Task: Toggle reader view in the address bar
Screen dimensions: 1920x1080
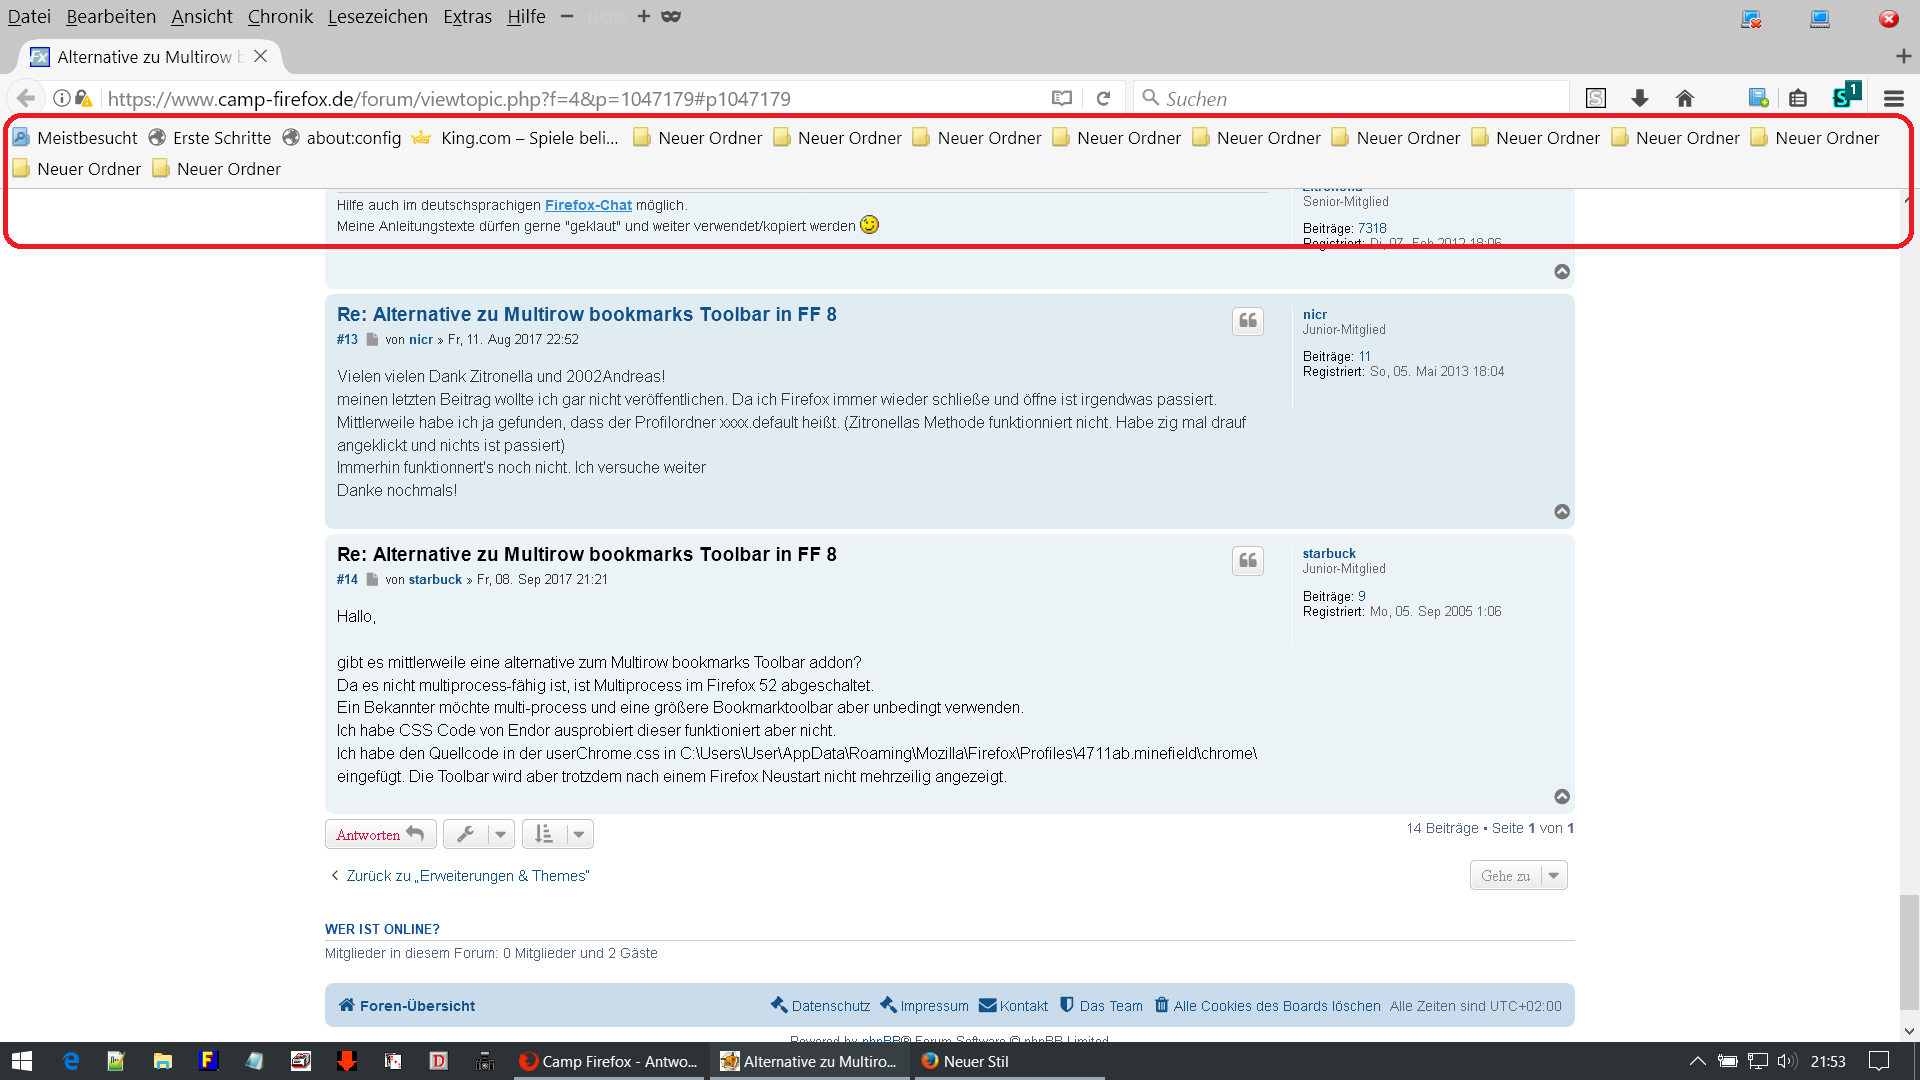Action: [x=1062, y=98]
